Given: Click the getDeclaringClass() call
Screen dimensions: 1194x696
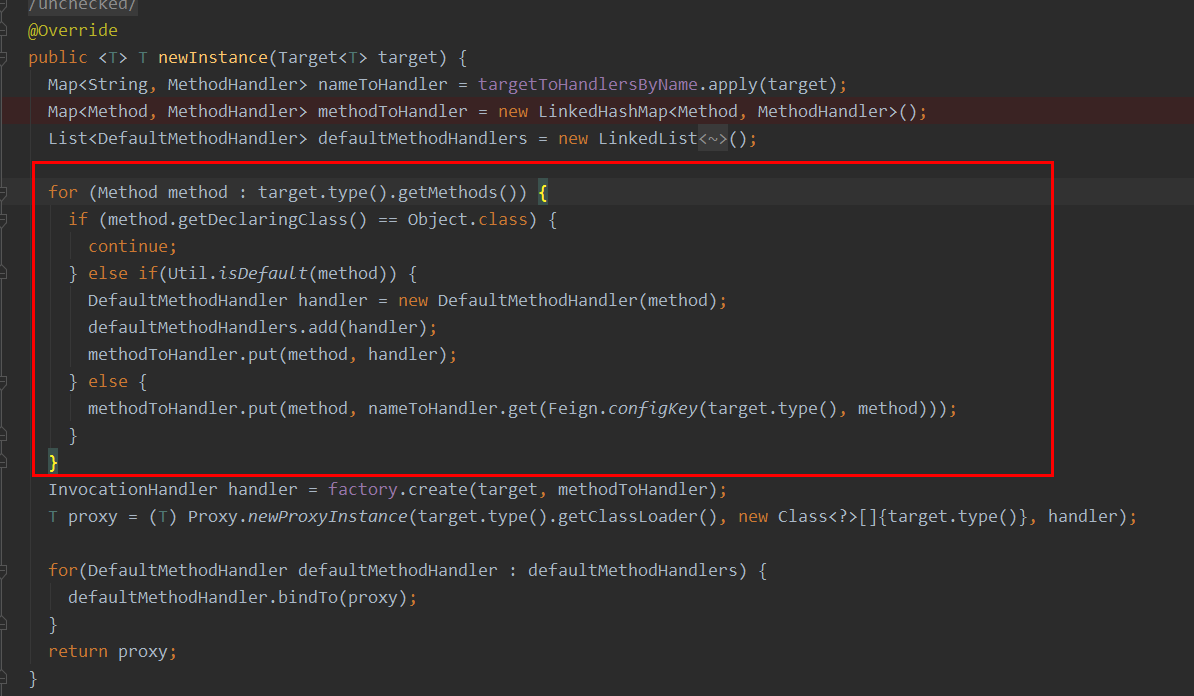Looking at the screenshot, I should pyautogui.click(x=273, y=220).
